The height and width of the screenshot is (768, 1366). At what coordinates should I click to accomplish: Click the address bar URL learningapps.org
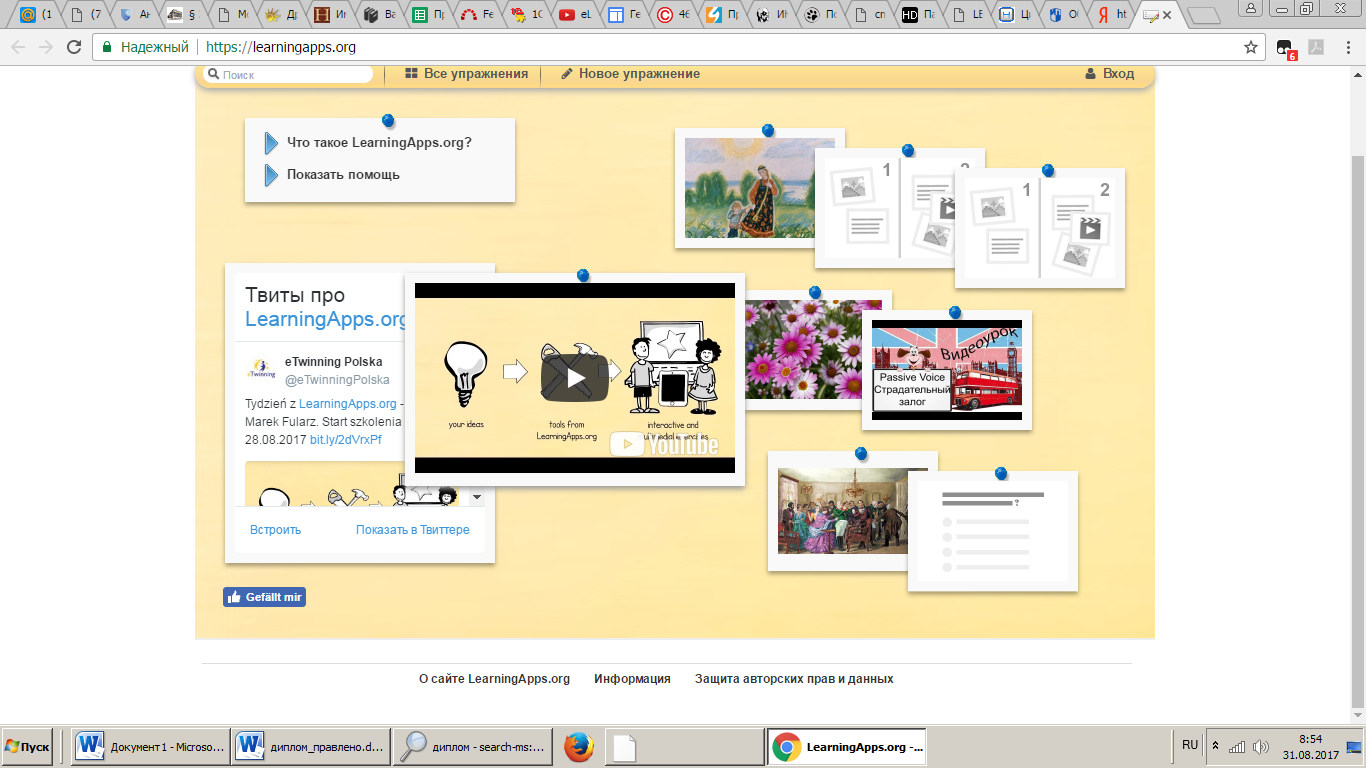[x=281, y=47]
